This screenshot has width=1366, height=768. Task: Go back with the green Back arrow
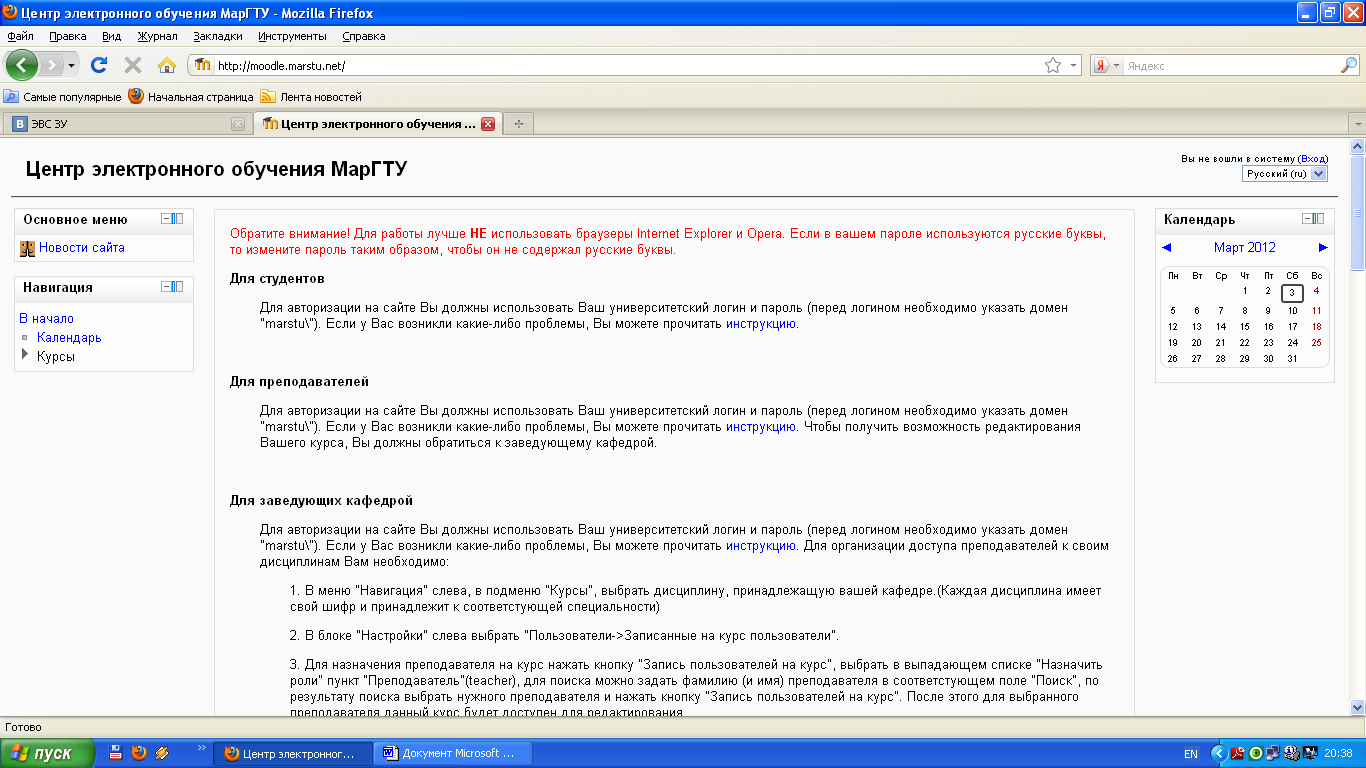coord(21,65)
